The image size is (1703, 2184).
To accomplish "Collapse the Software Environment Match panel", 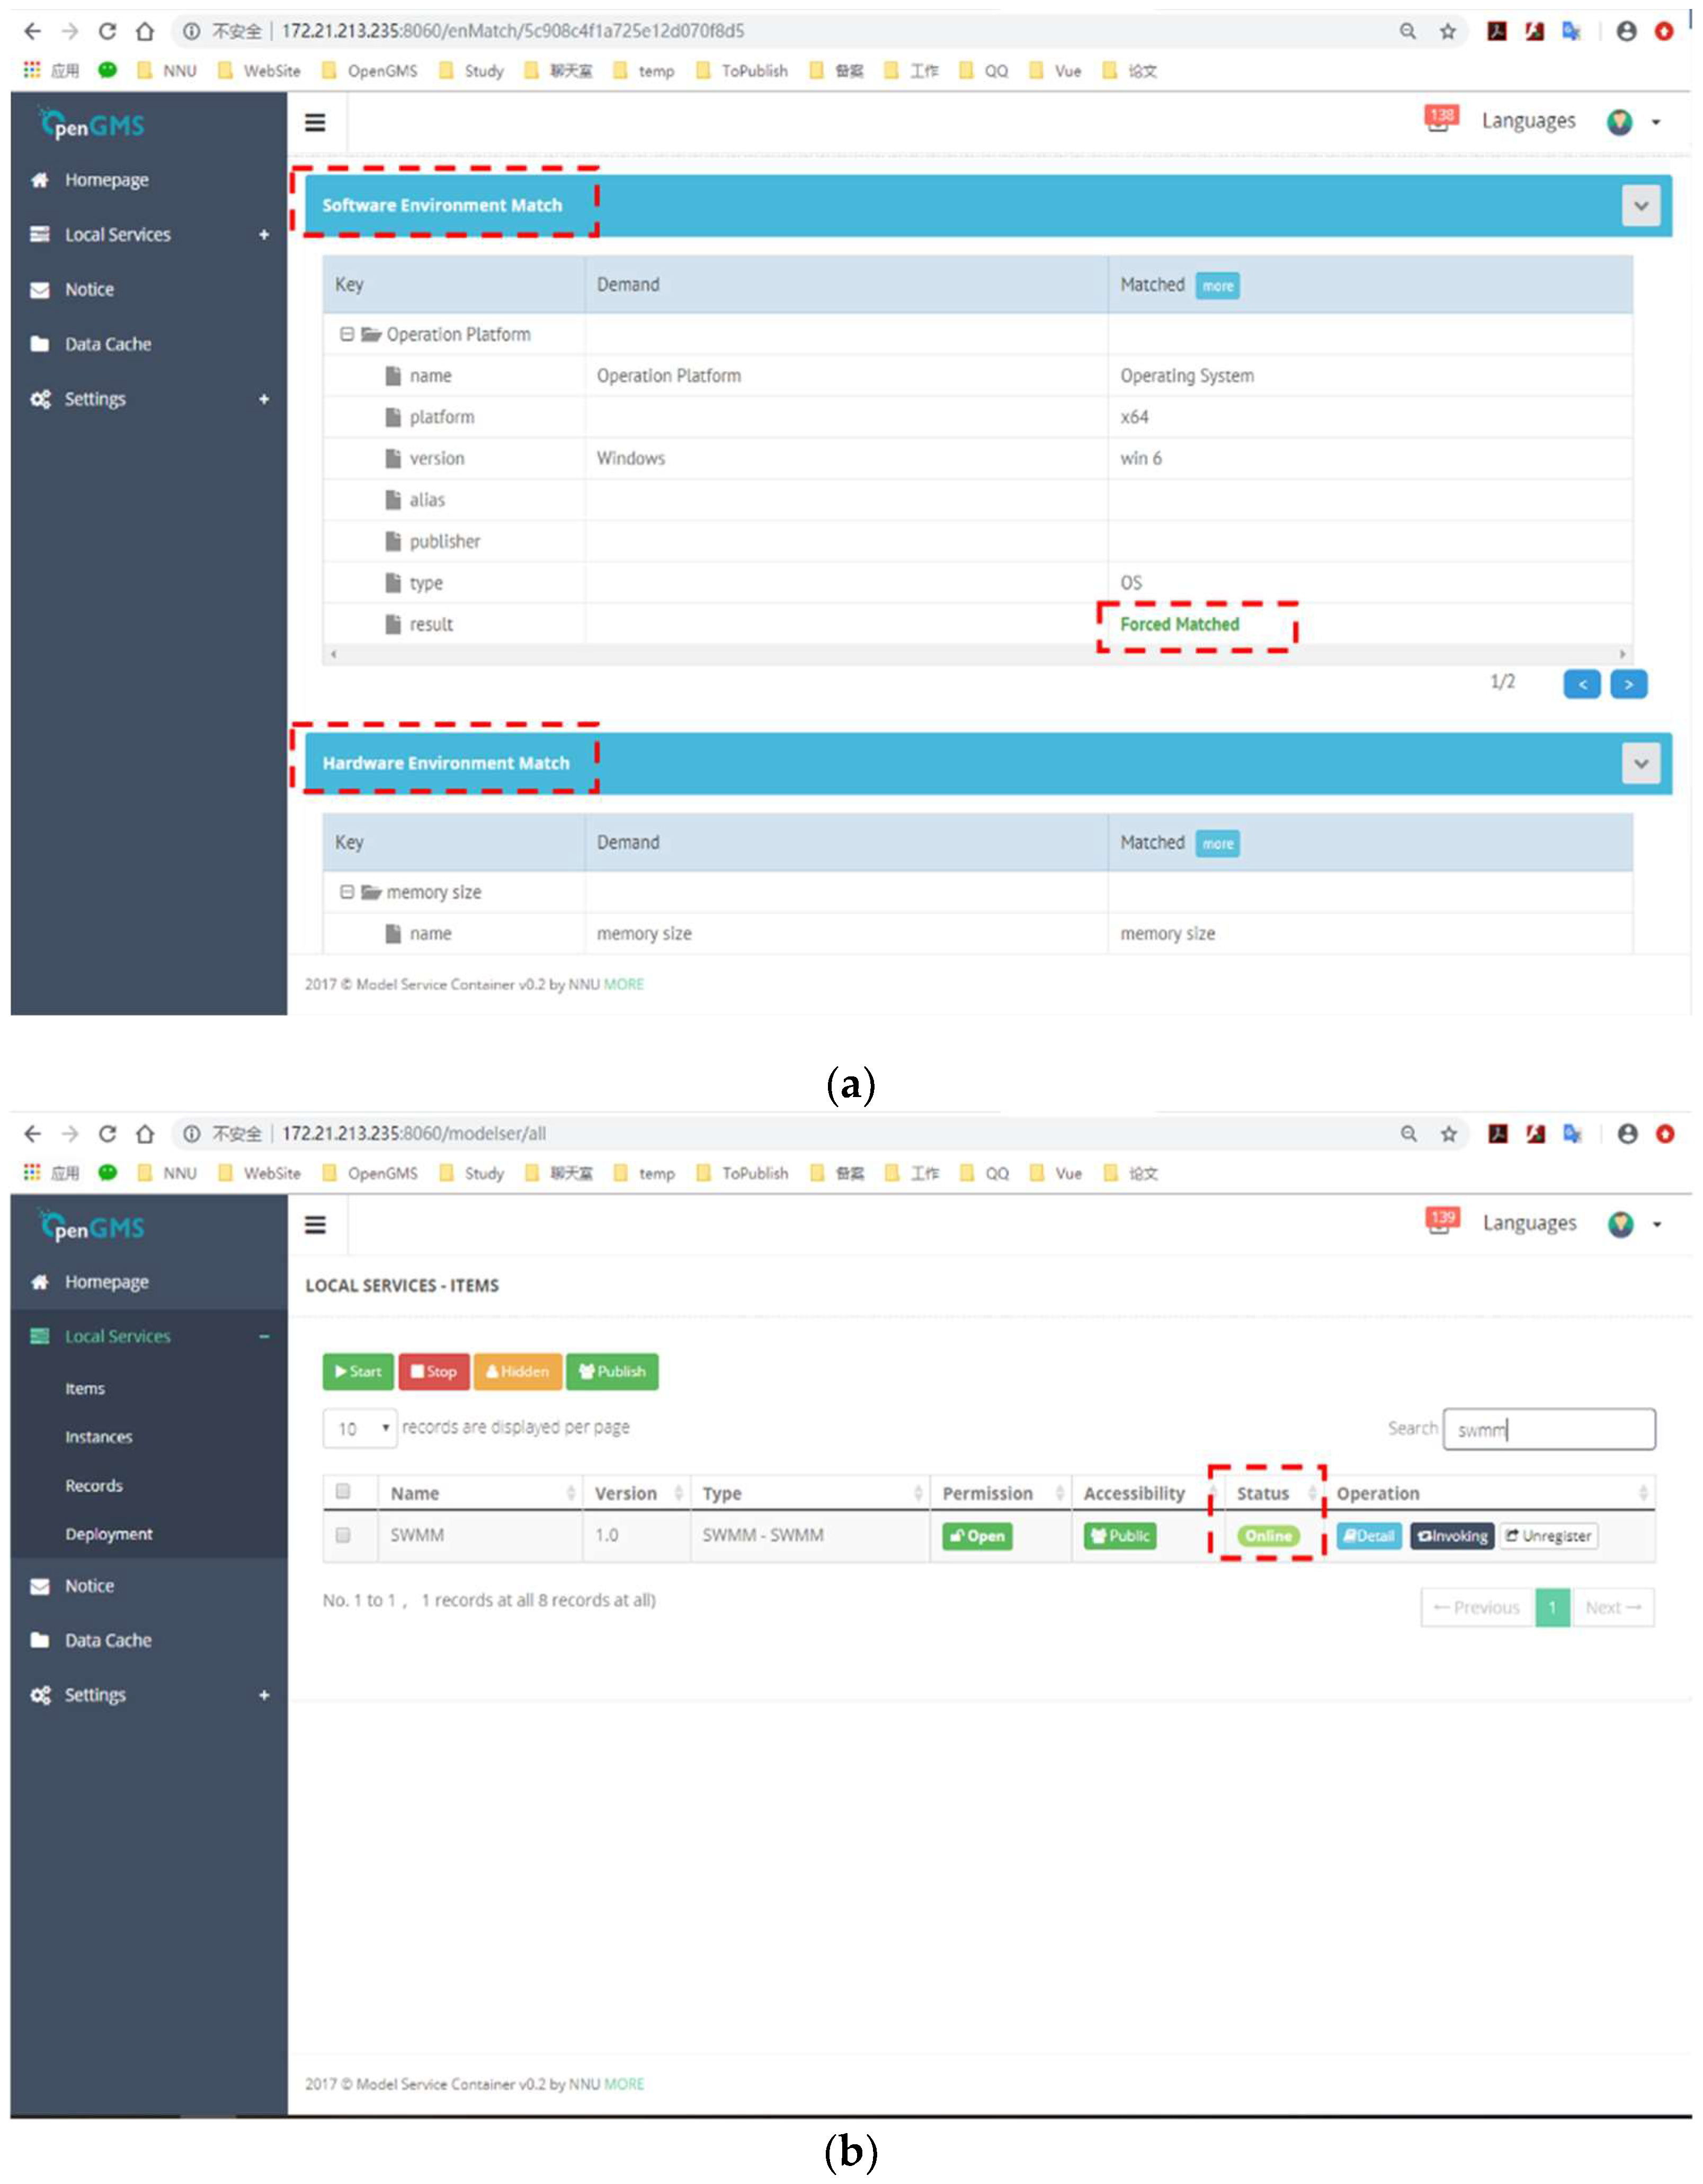I will pos(1640,206).
